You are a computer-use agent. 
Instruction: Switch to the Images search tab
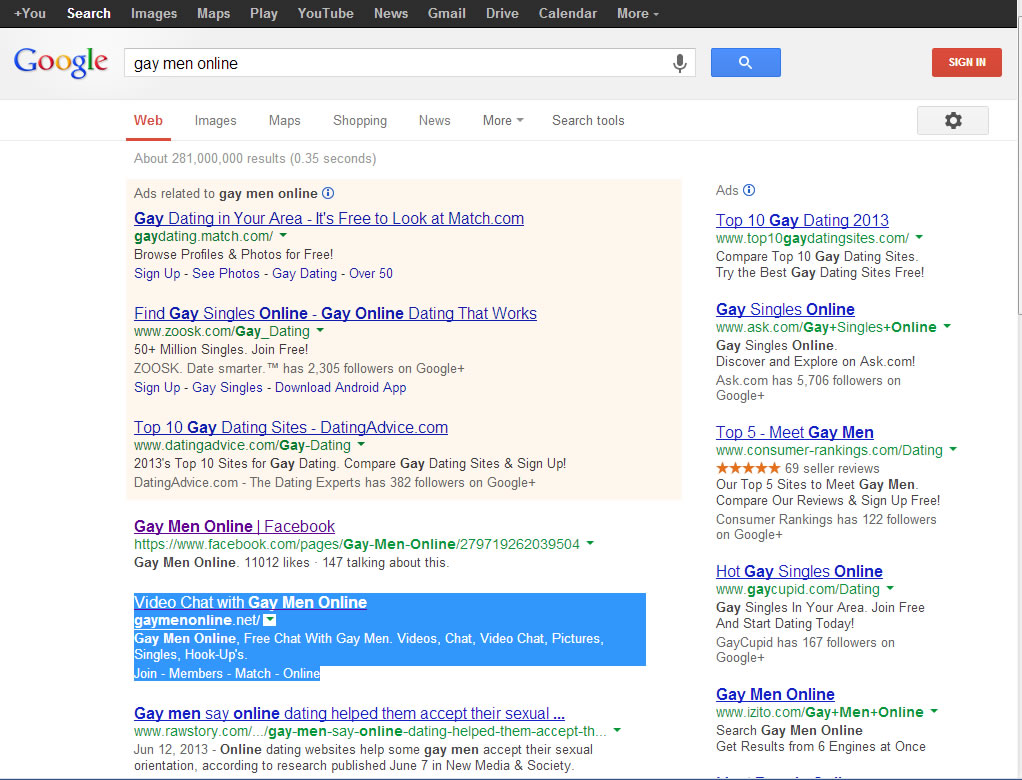[x=215, y=120]
